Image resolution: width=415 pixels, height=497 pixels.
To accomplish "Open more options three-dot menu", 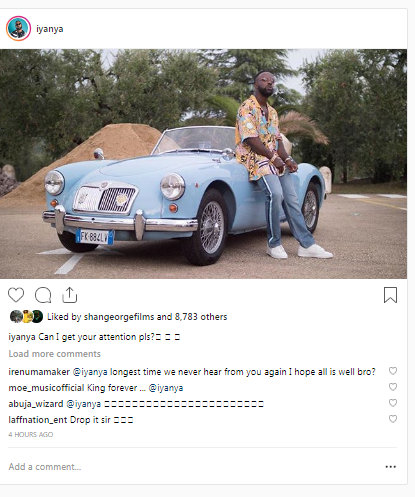I will point(390,467).
